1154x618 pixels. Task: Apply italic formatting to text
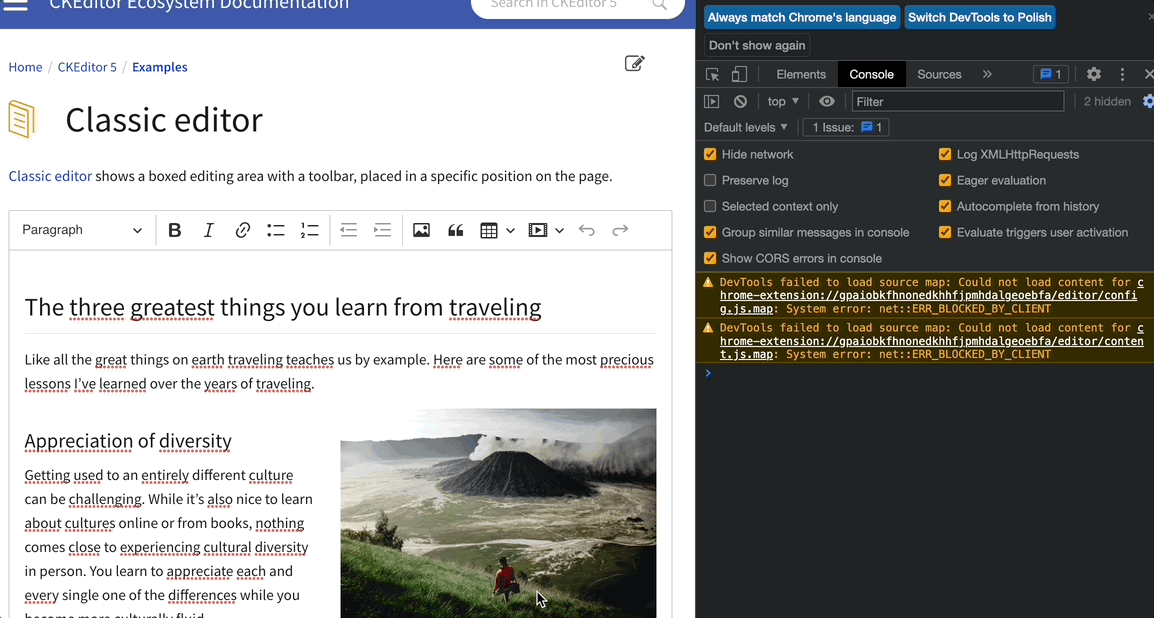[x=208, y=230]
